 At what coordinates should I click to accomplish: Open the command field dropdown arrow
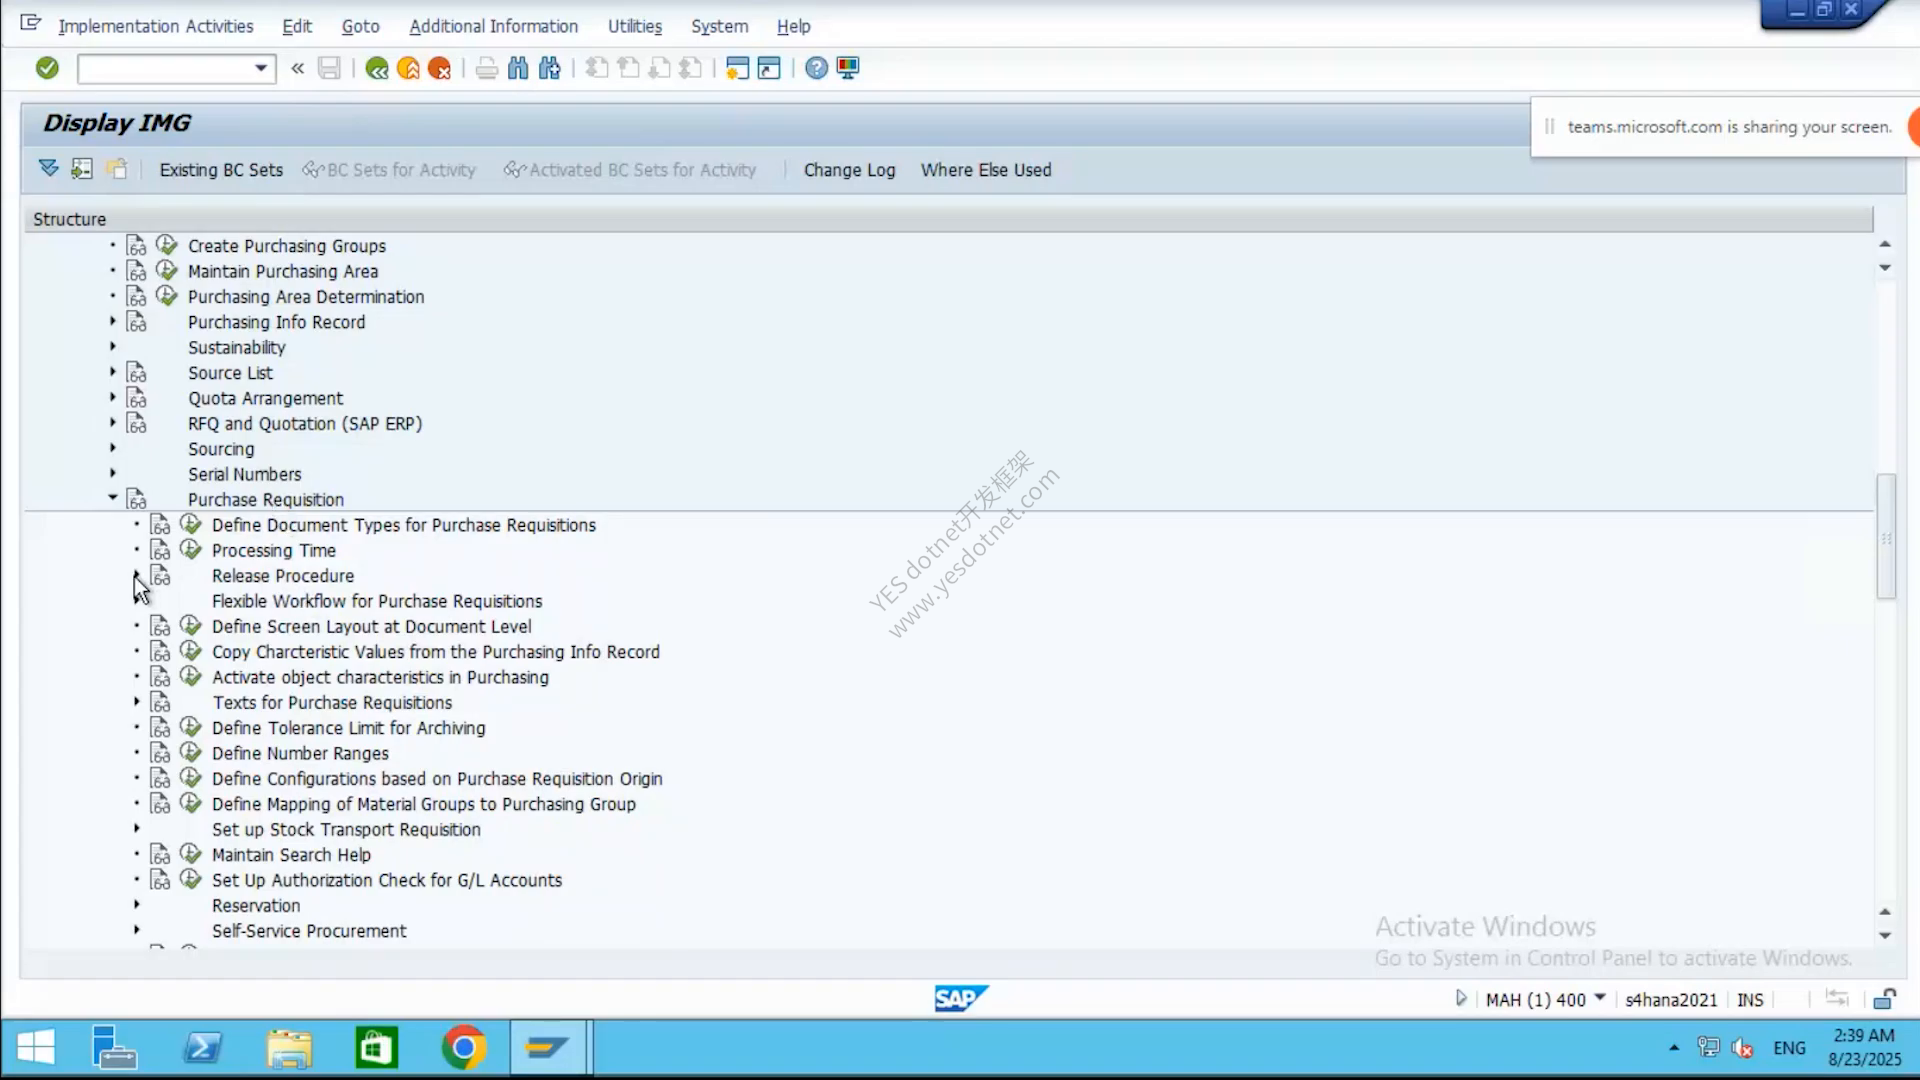pyautogui.click(x=261, y=68)
